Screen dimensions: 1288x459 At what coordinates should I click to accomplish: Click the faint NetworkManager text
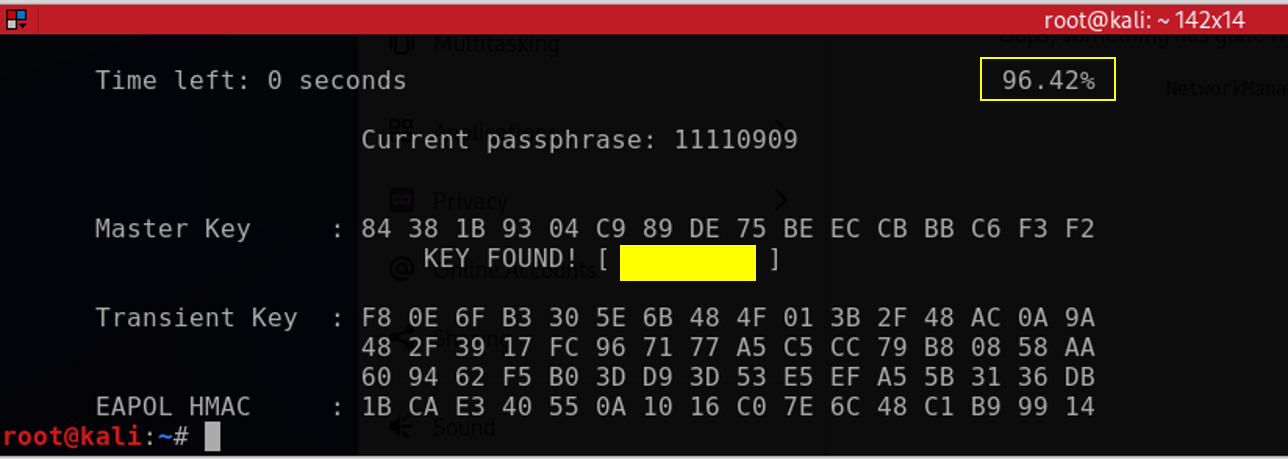tap(1225, 90)
